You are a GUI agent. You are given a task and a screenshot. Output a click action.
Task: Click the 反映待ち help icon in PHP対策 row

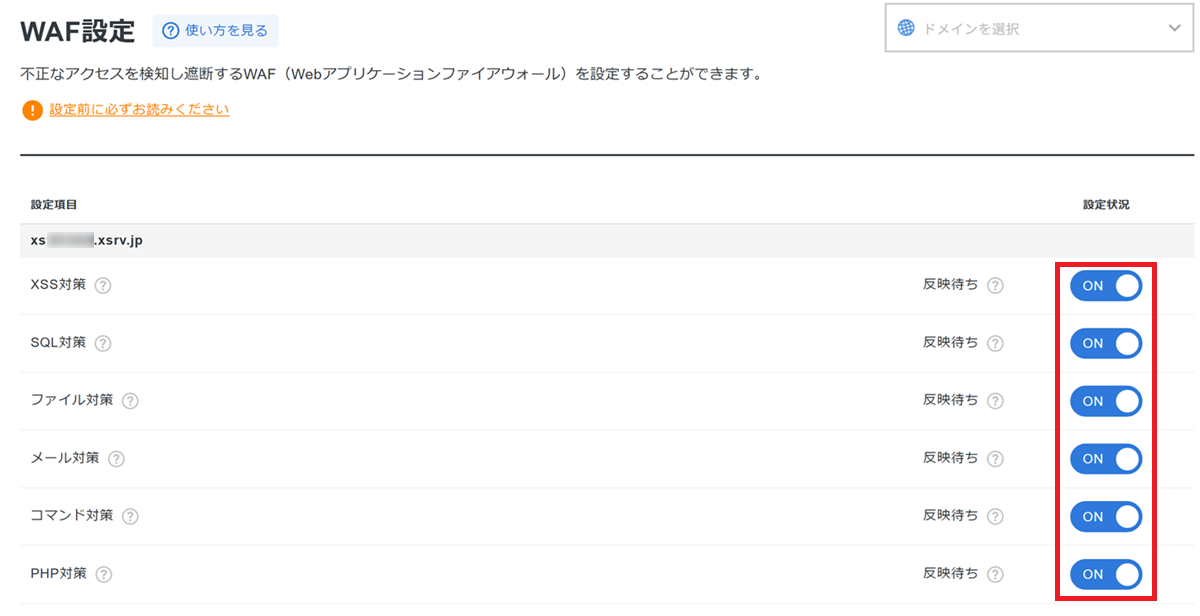coord(995,575)
